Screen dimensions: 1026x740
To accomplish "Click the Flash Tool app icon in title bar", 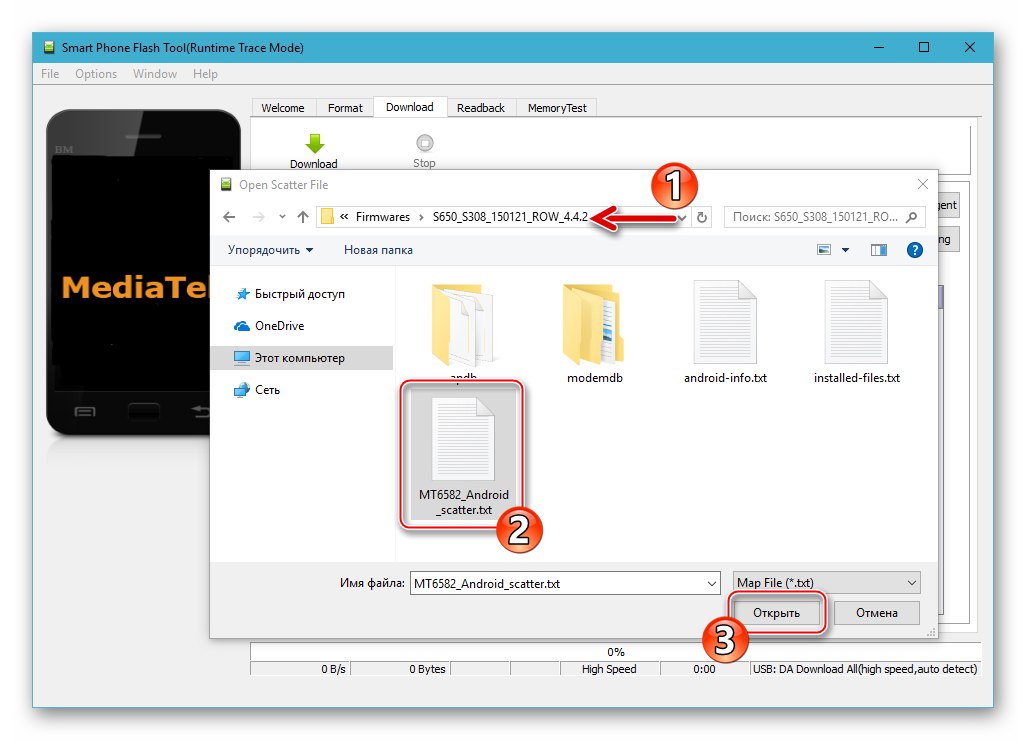I will pos(48,47).
